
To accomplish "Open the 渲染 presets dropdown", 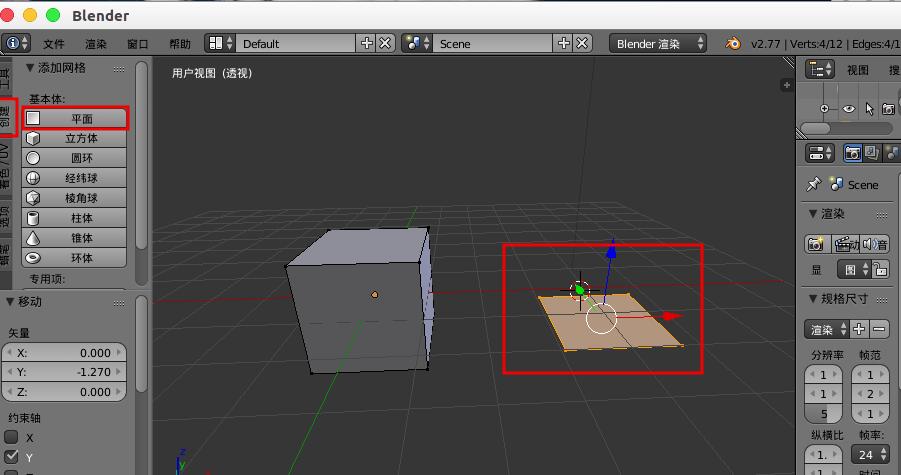I will [x=826, y=330].
